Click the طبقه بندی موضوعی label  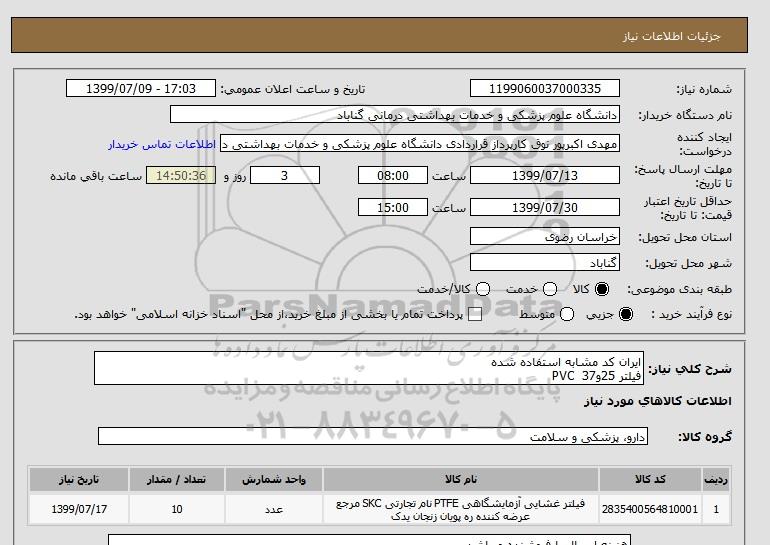click(680, 289)
